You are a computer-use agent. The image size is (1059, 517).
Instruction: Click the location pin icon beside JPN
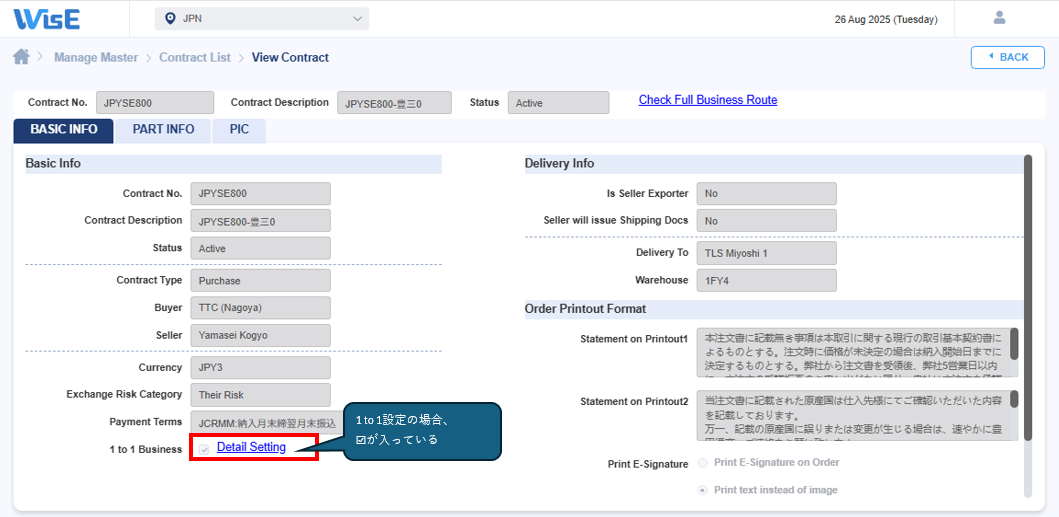[x=170, y=19]
